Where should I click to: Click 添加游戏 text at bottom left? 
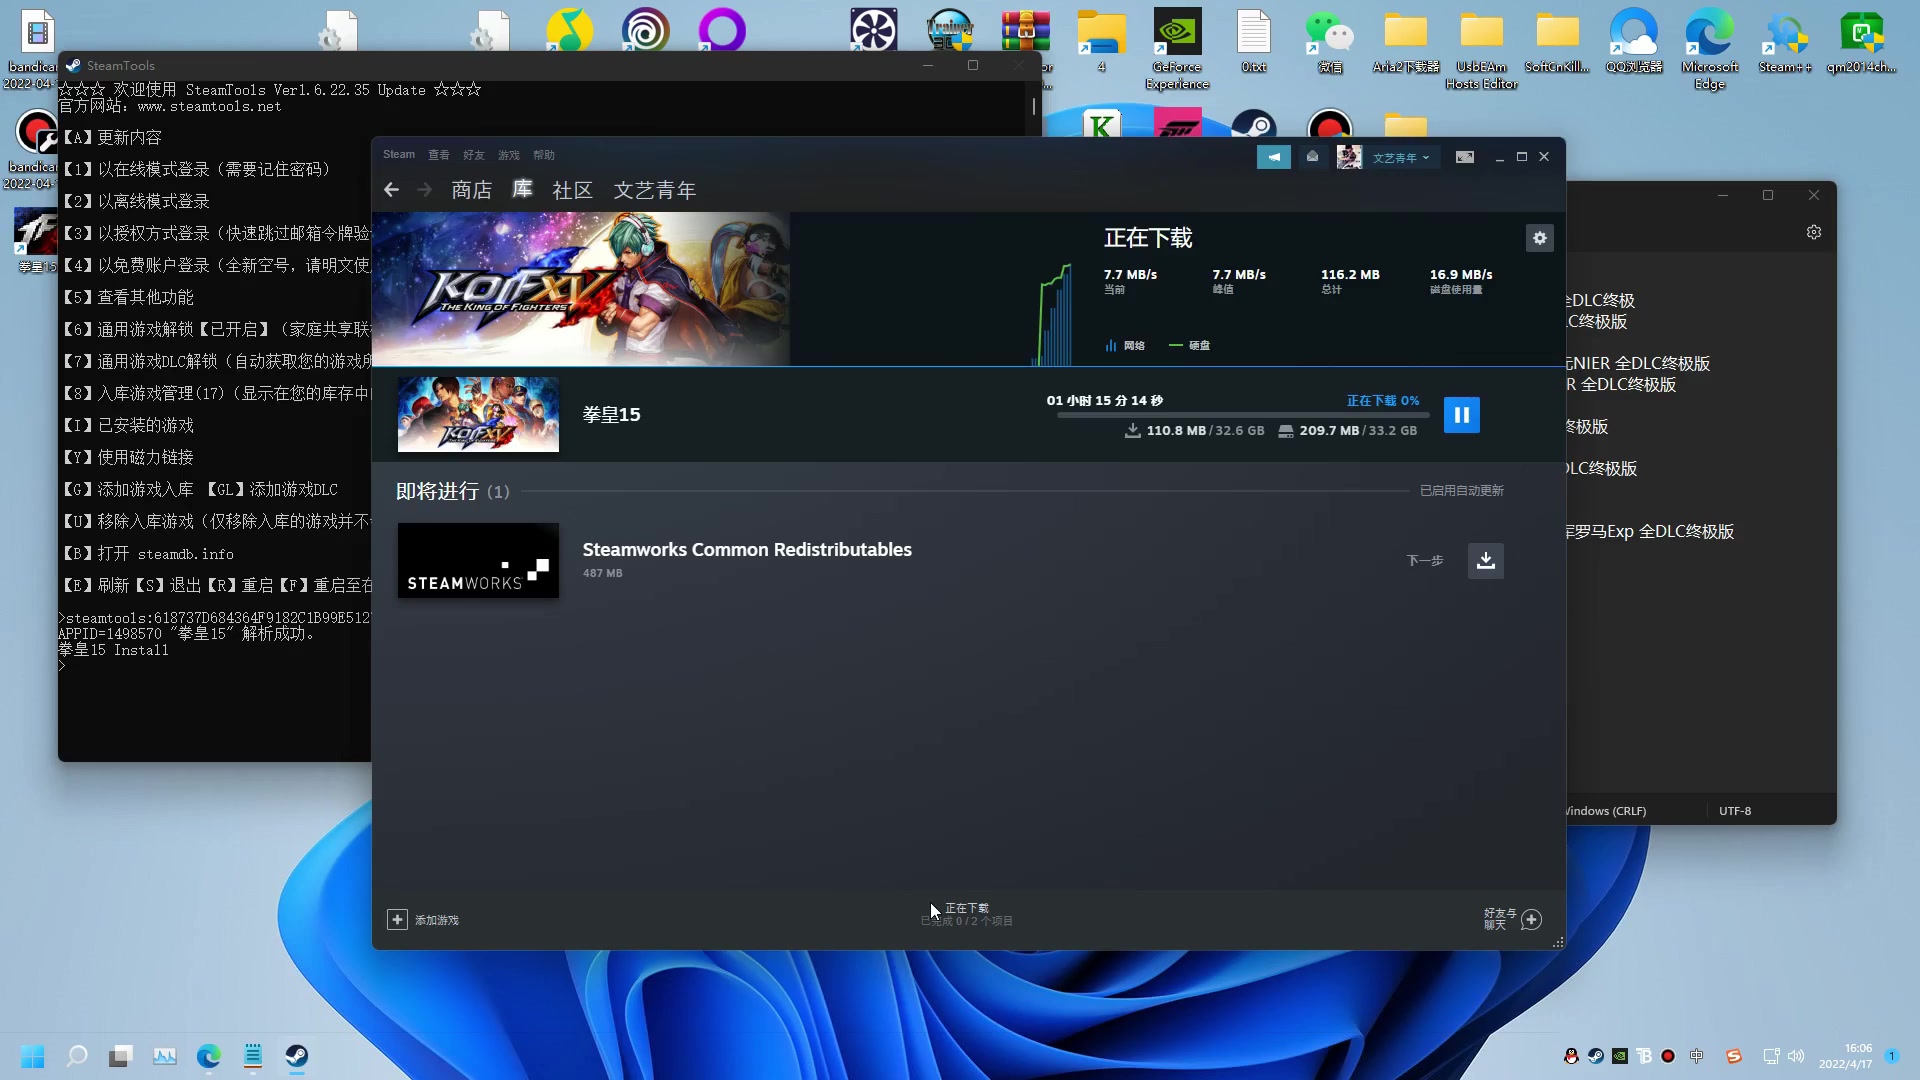[x=437, y=920]
